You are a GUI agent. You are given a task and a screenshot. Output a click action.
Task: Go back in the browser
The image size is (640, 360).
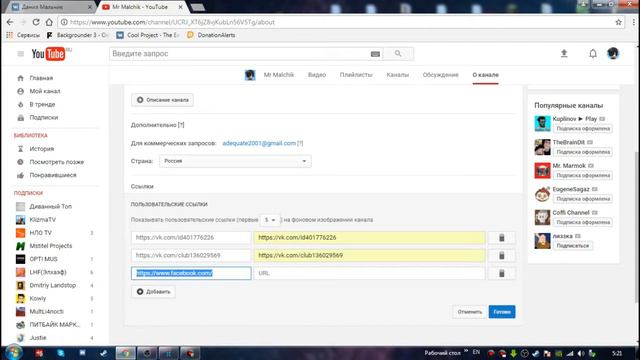click(x=10, y=22)
